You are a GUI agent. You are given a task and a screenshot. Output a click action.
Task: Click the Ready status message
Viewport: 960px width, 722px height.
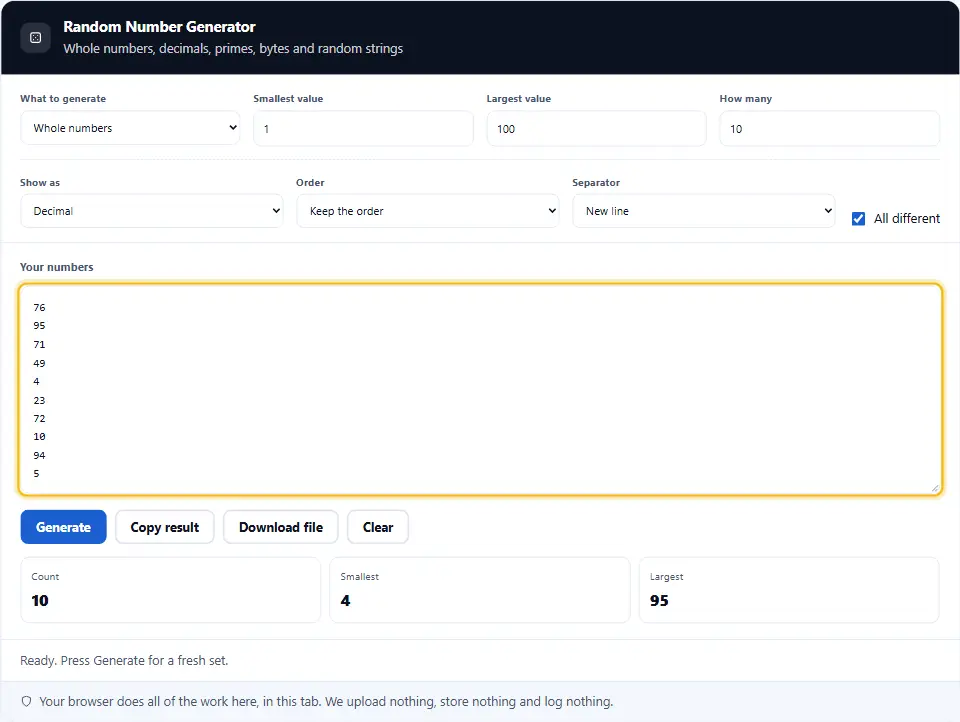[124, 661]
